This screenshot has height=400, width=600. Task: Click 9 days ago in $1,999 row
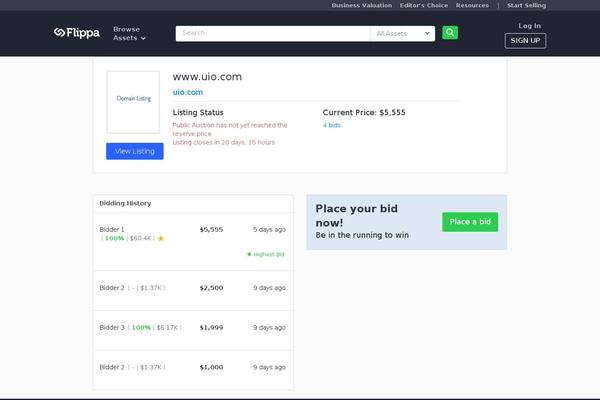pos(269,328)
